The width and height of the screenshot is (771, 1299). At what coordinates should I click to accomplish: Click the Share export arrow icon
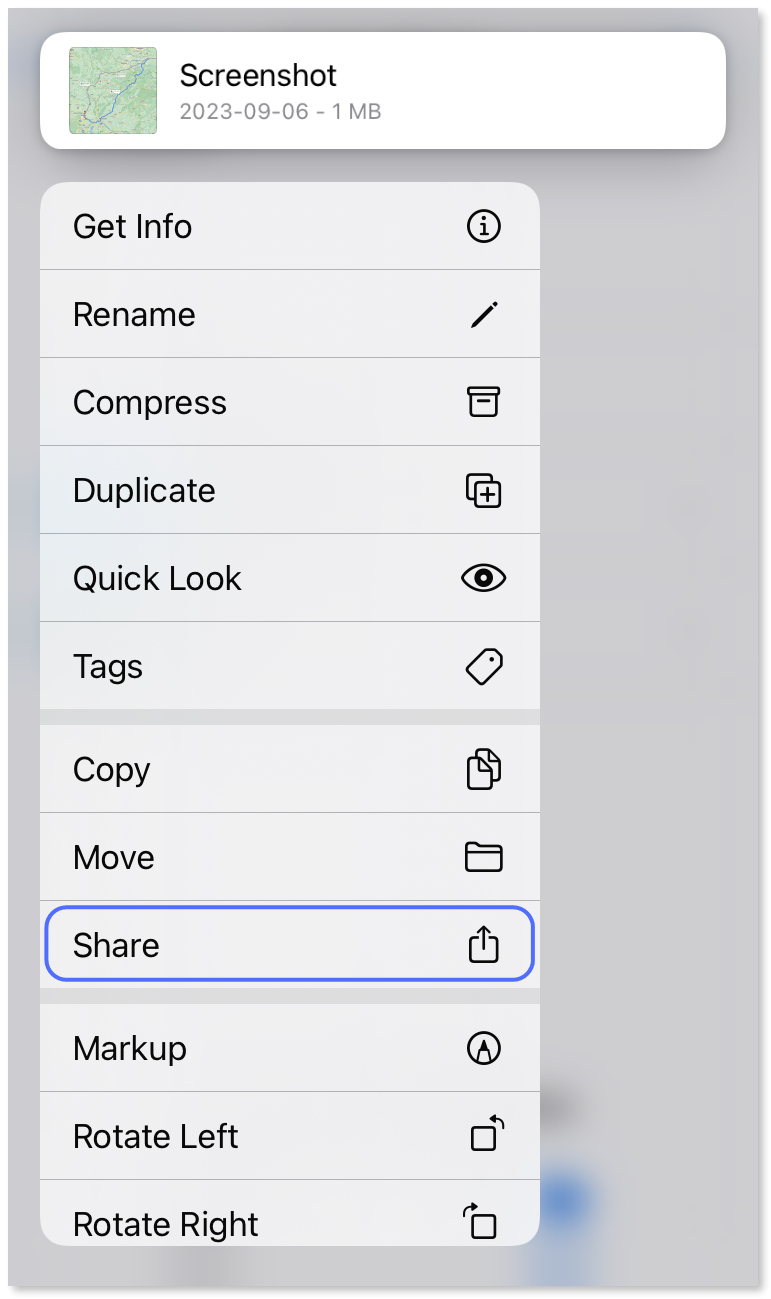point(484,944)
